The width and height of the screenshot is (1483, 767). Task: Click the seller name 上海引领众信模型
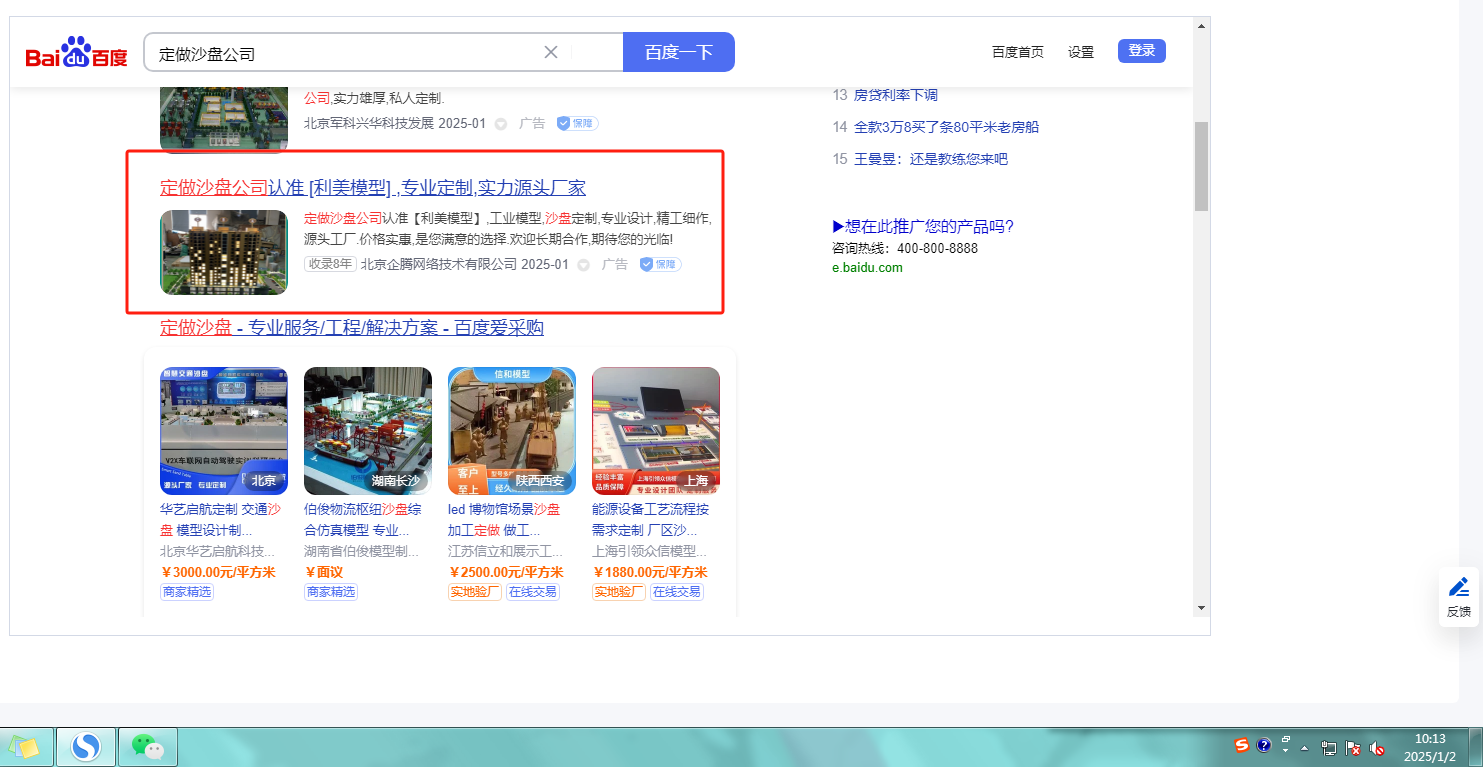tap(649, 551)
